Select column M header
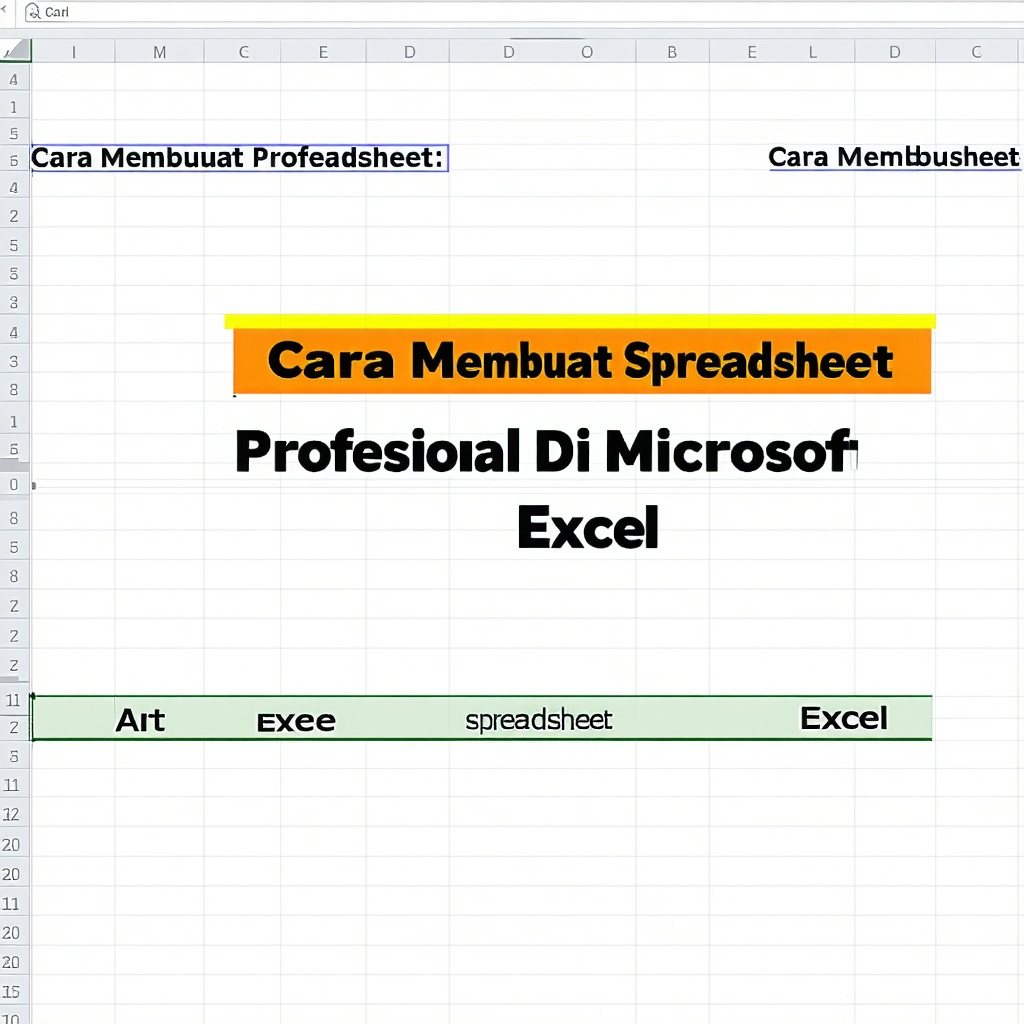The image size is (1024, 1024). tap(159, 52)
